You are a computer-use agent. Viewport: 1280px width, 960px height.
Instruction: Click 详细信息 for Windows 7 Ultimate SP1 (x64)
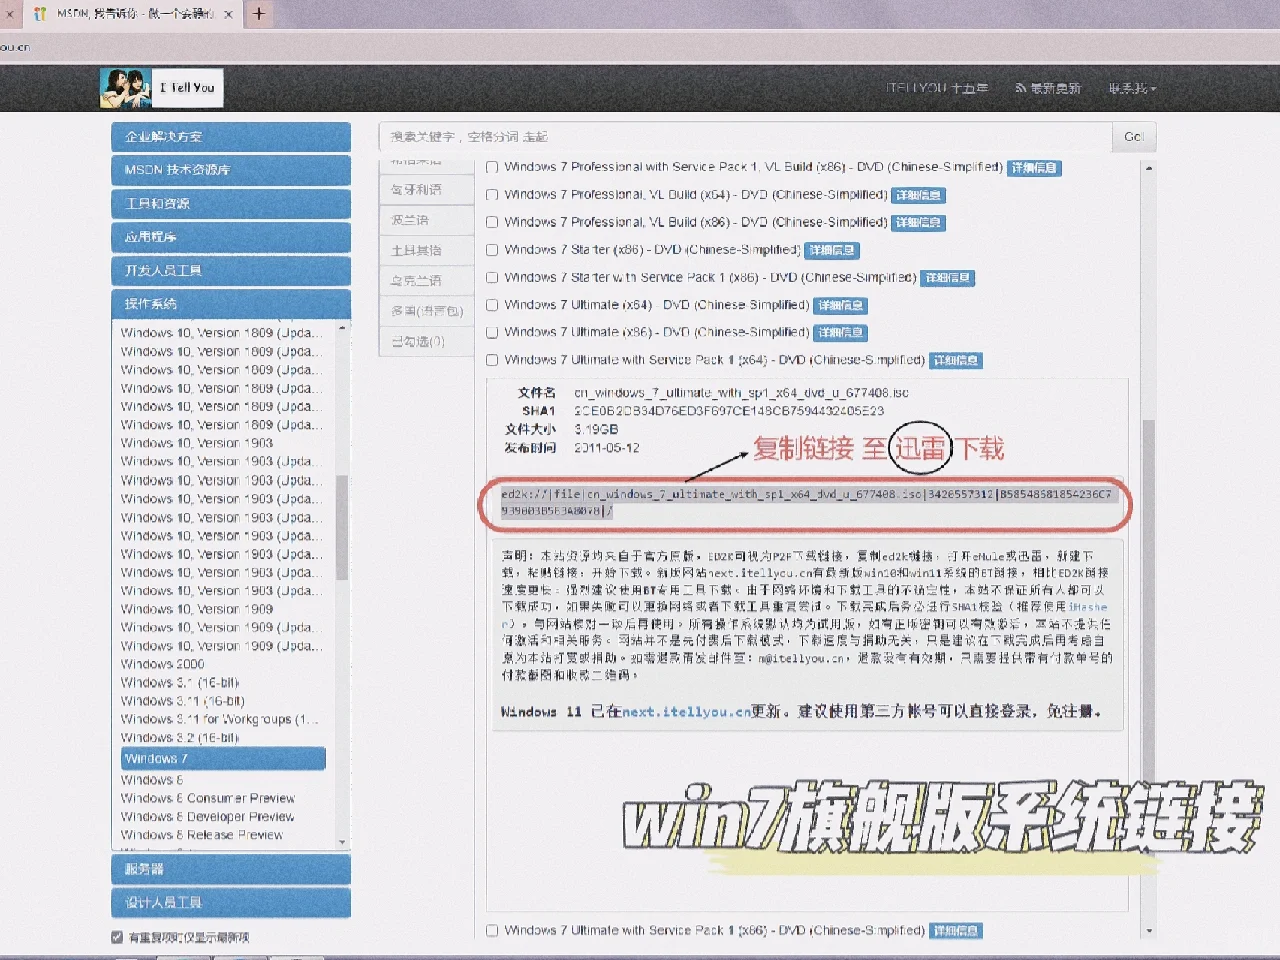click(x=956, y=360)
